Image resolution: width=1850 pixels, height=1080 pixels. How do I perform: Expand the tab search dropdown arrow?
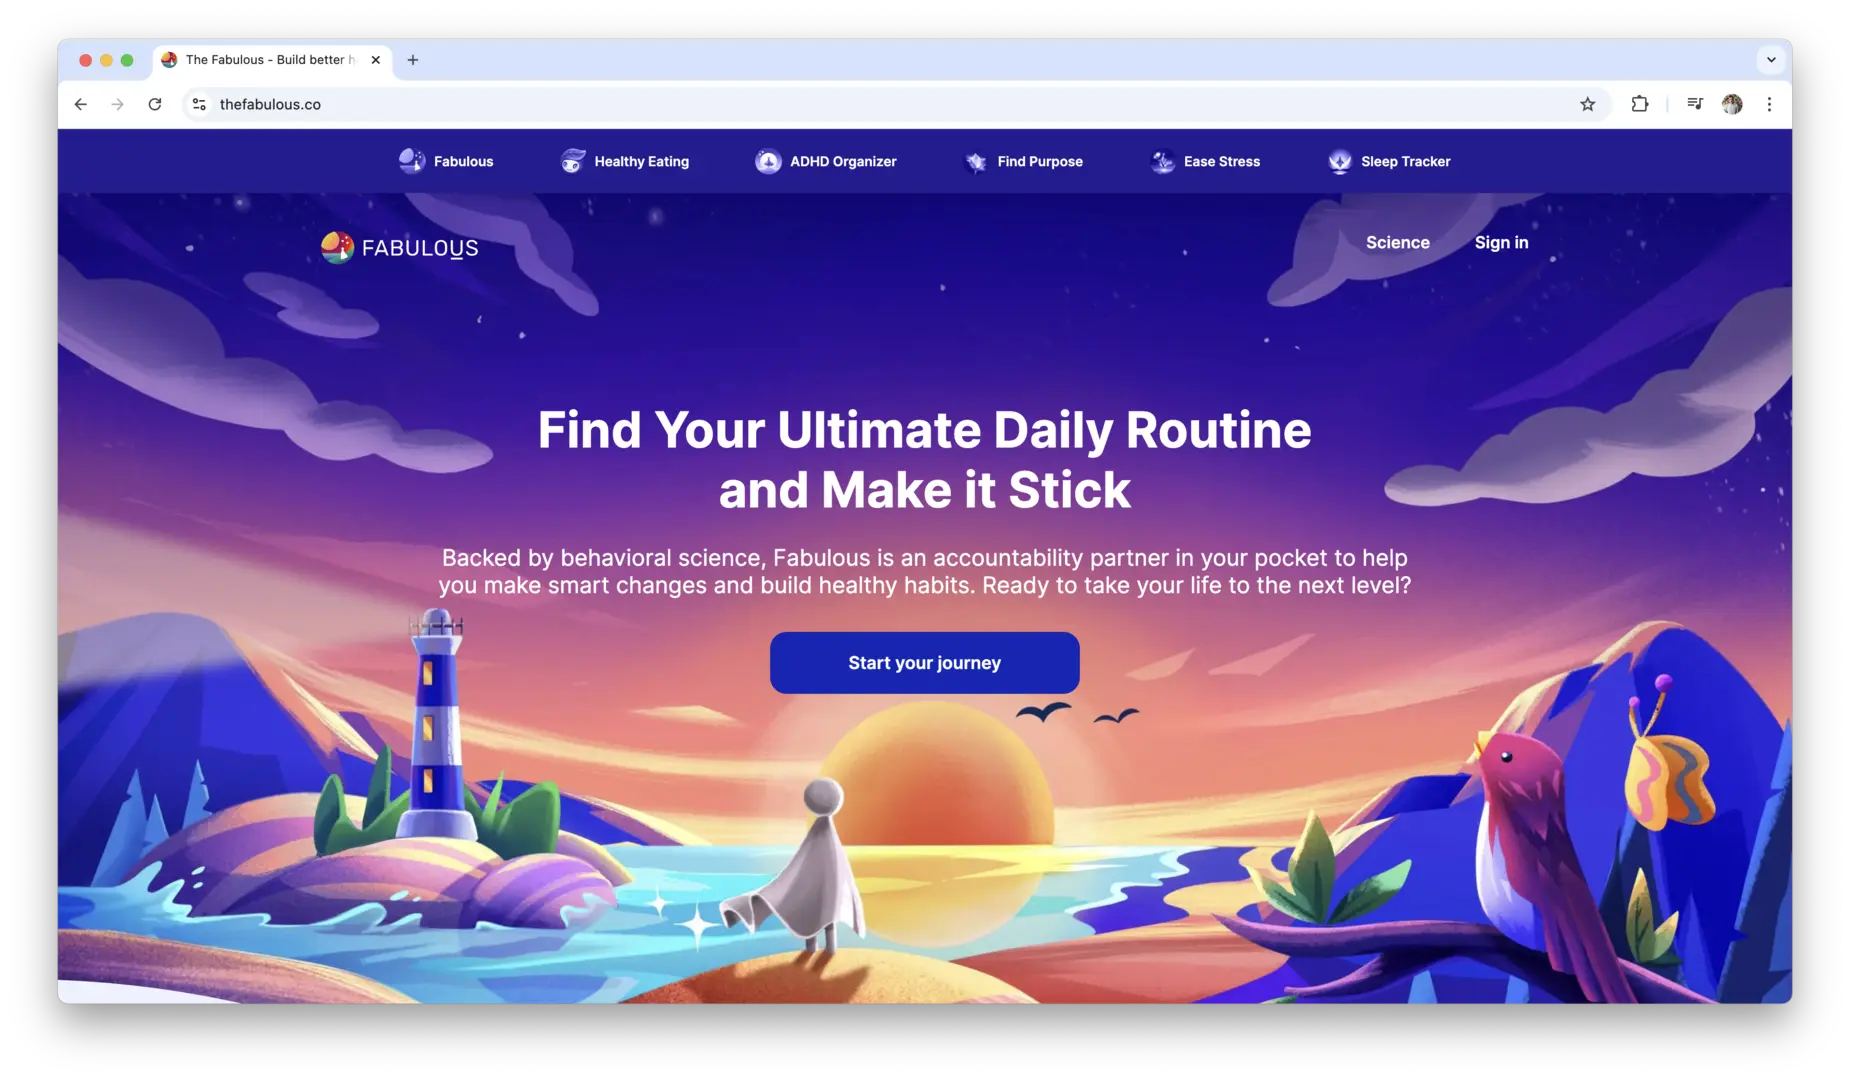point(1771,60)
